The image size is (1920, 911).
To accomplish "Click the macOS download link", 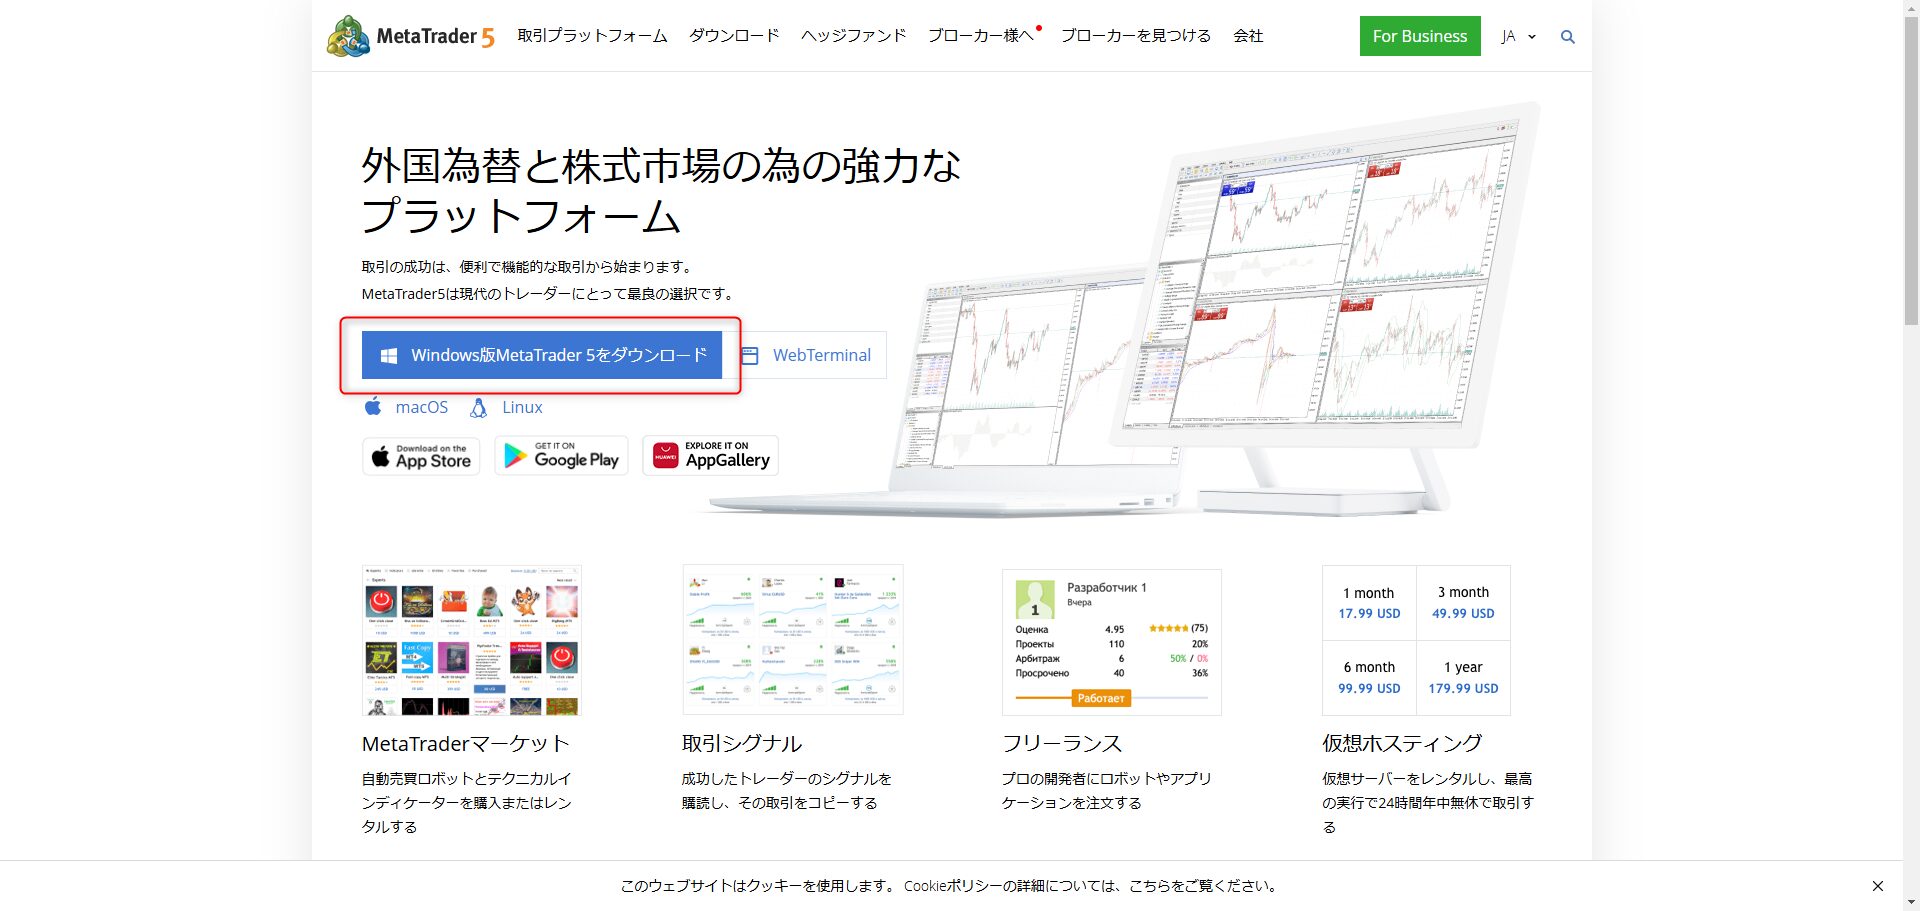I will 422,407.
